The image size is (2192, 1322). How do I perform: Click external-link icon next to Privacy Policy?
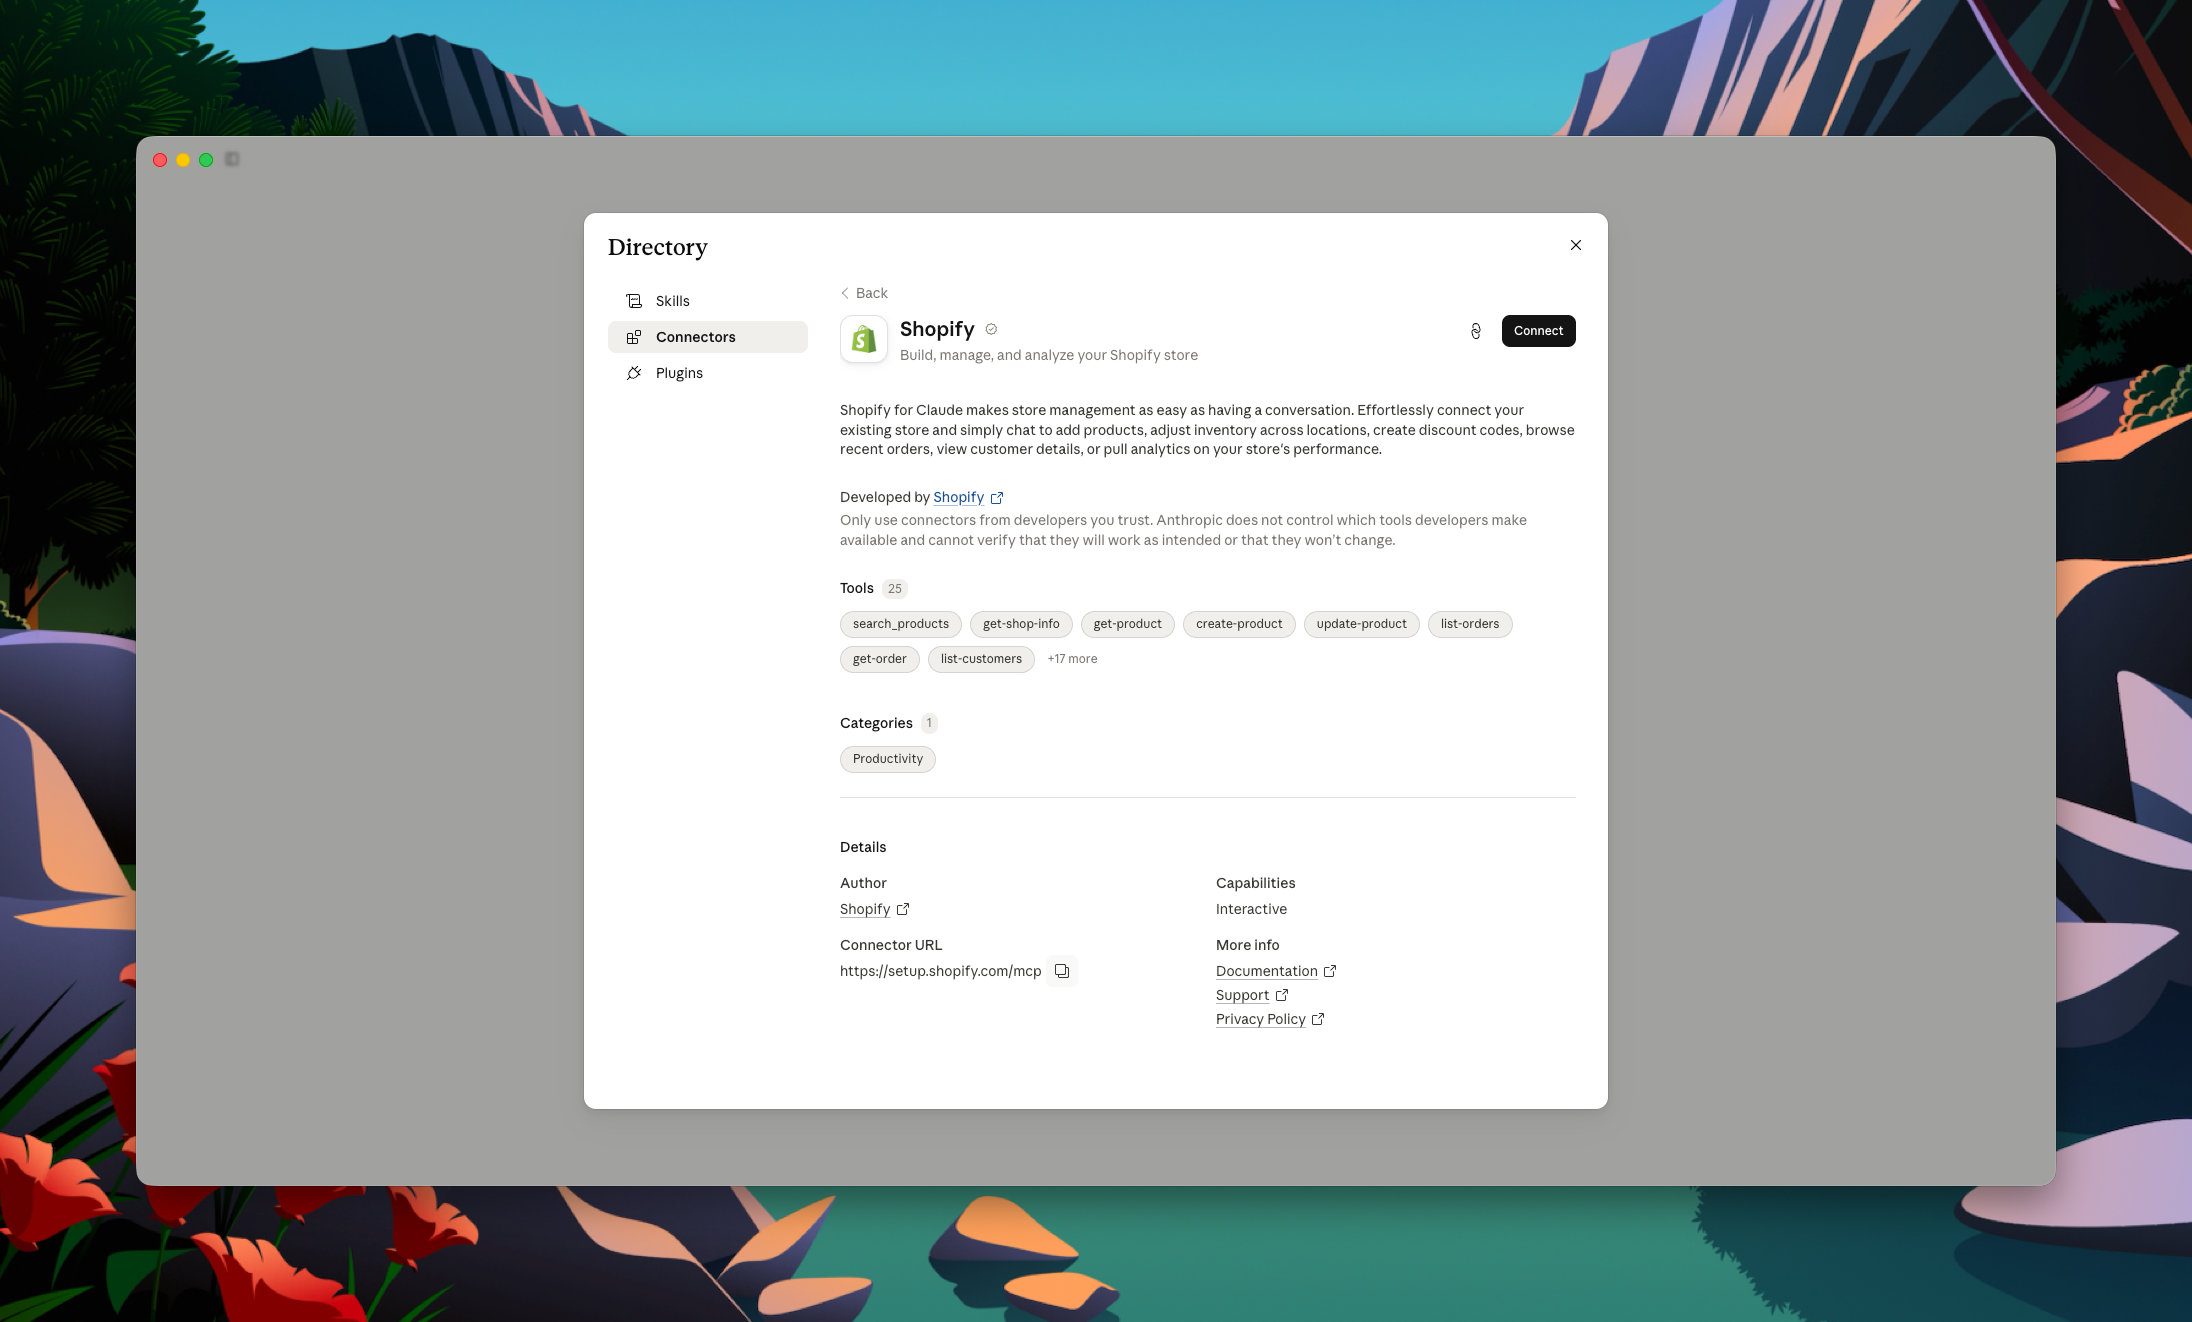click(x=1318, y=1019)
